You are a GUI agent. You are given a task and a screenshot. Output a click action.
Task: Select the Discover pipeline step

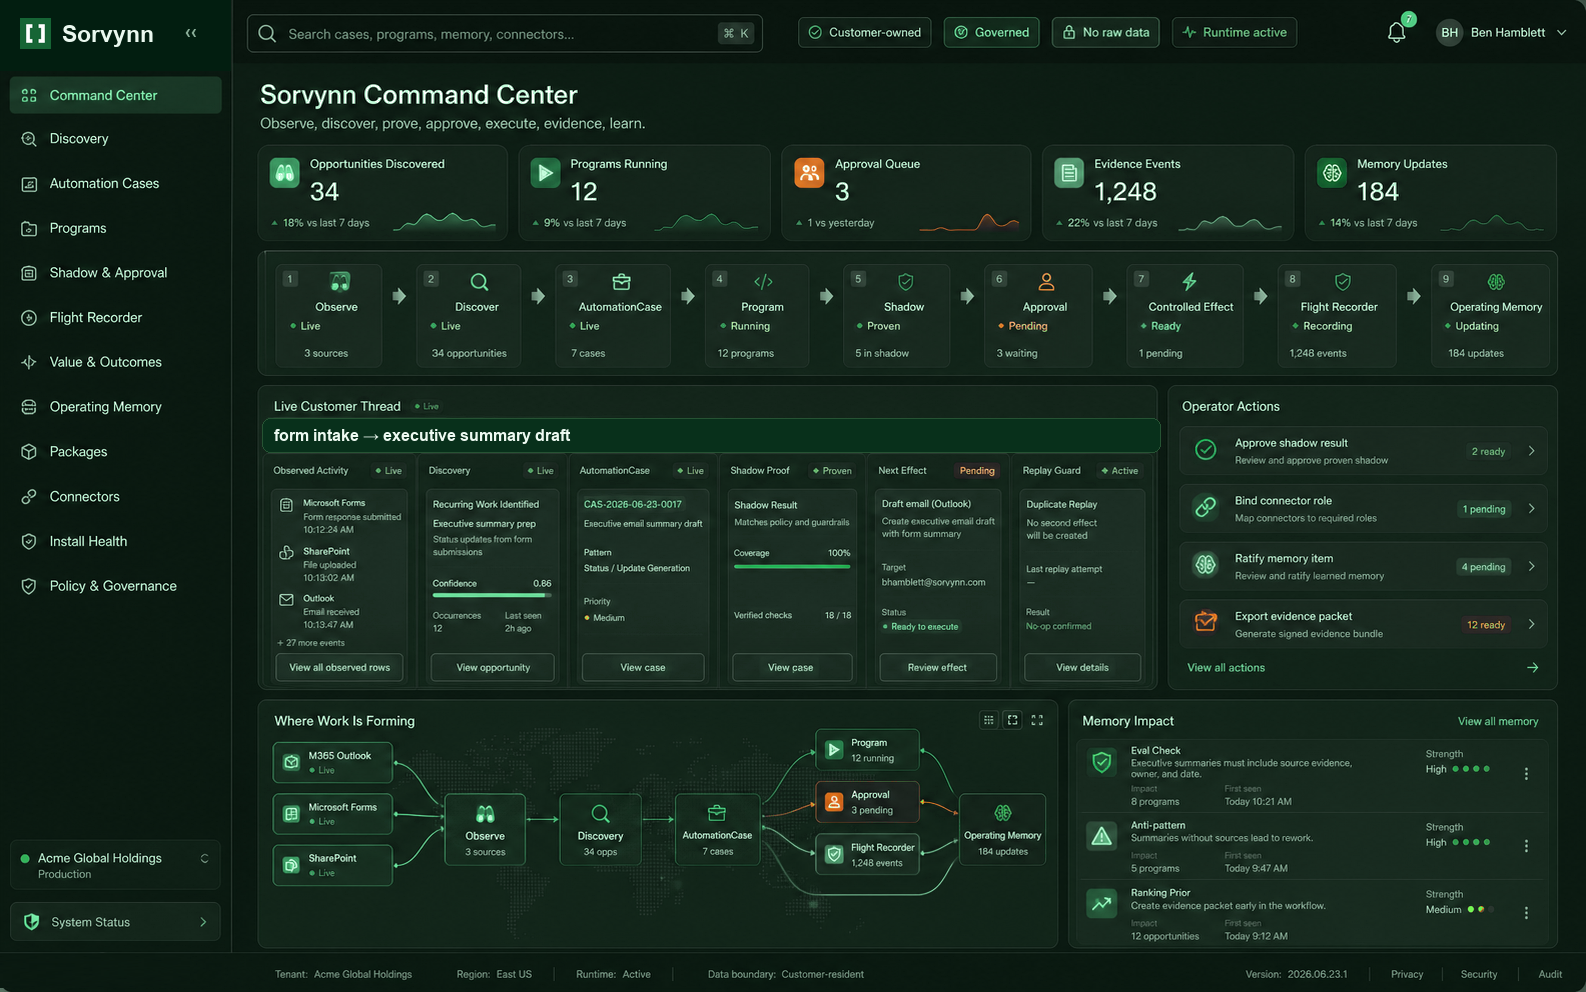(469, 315)
